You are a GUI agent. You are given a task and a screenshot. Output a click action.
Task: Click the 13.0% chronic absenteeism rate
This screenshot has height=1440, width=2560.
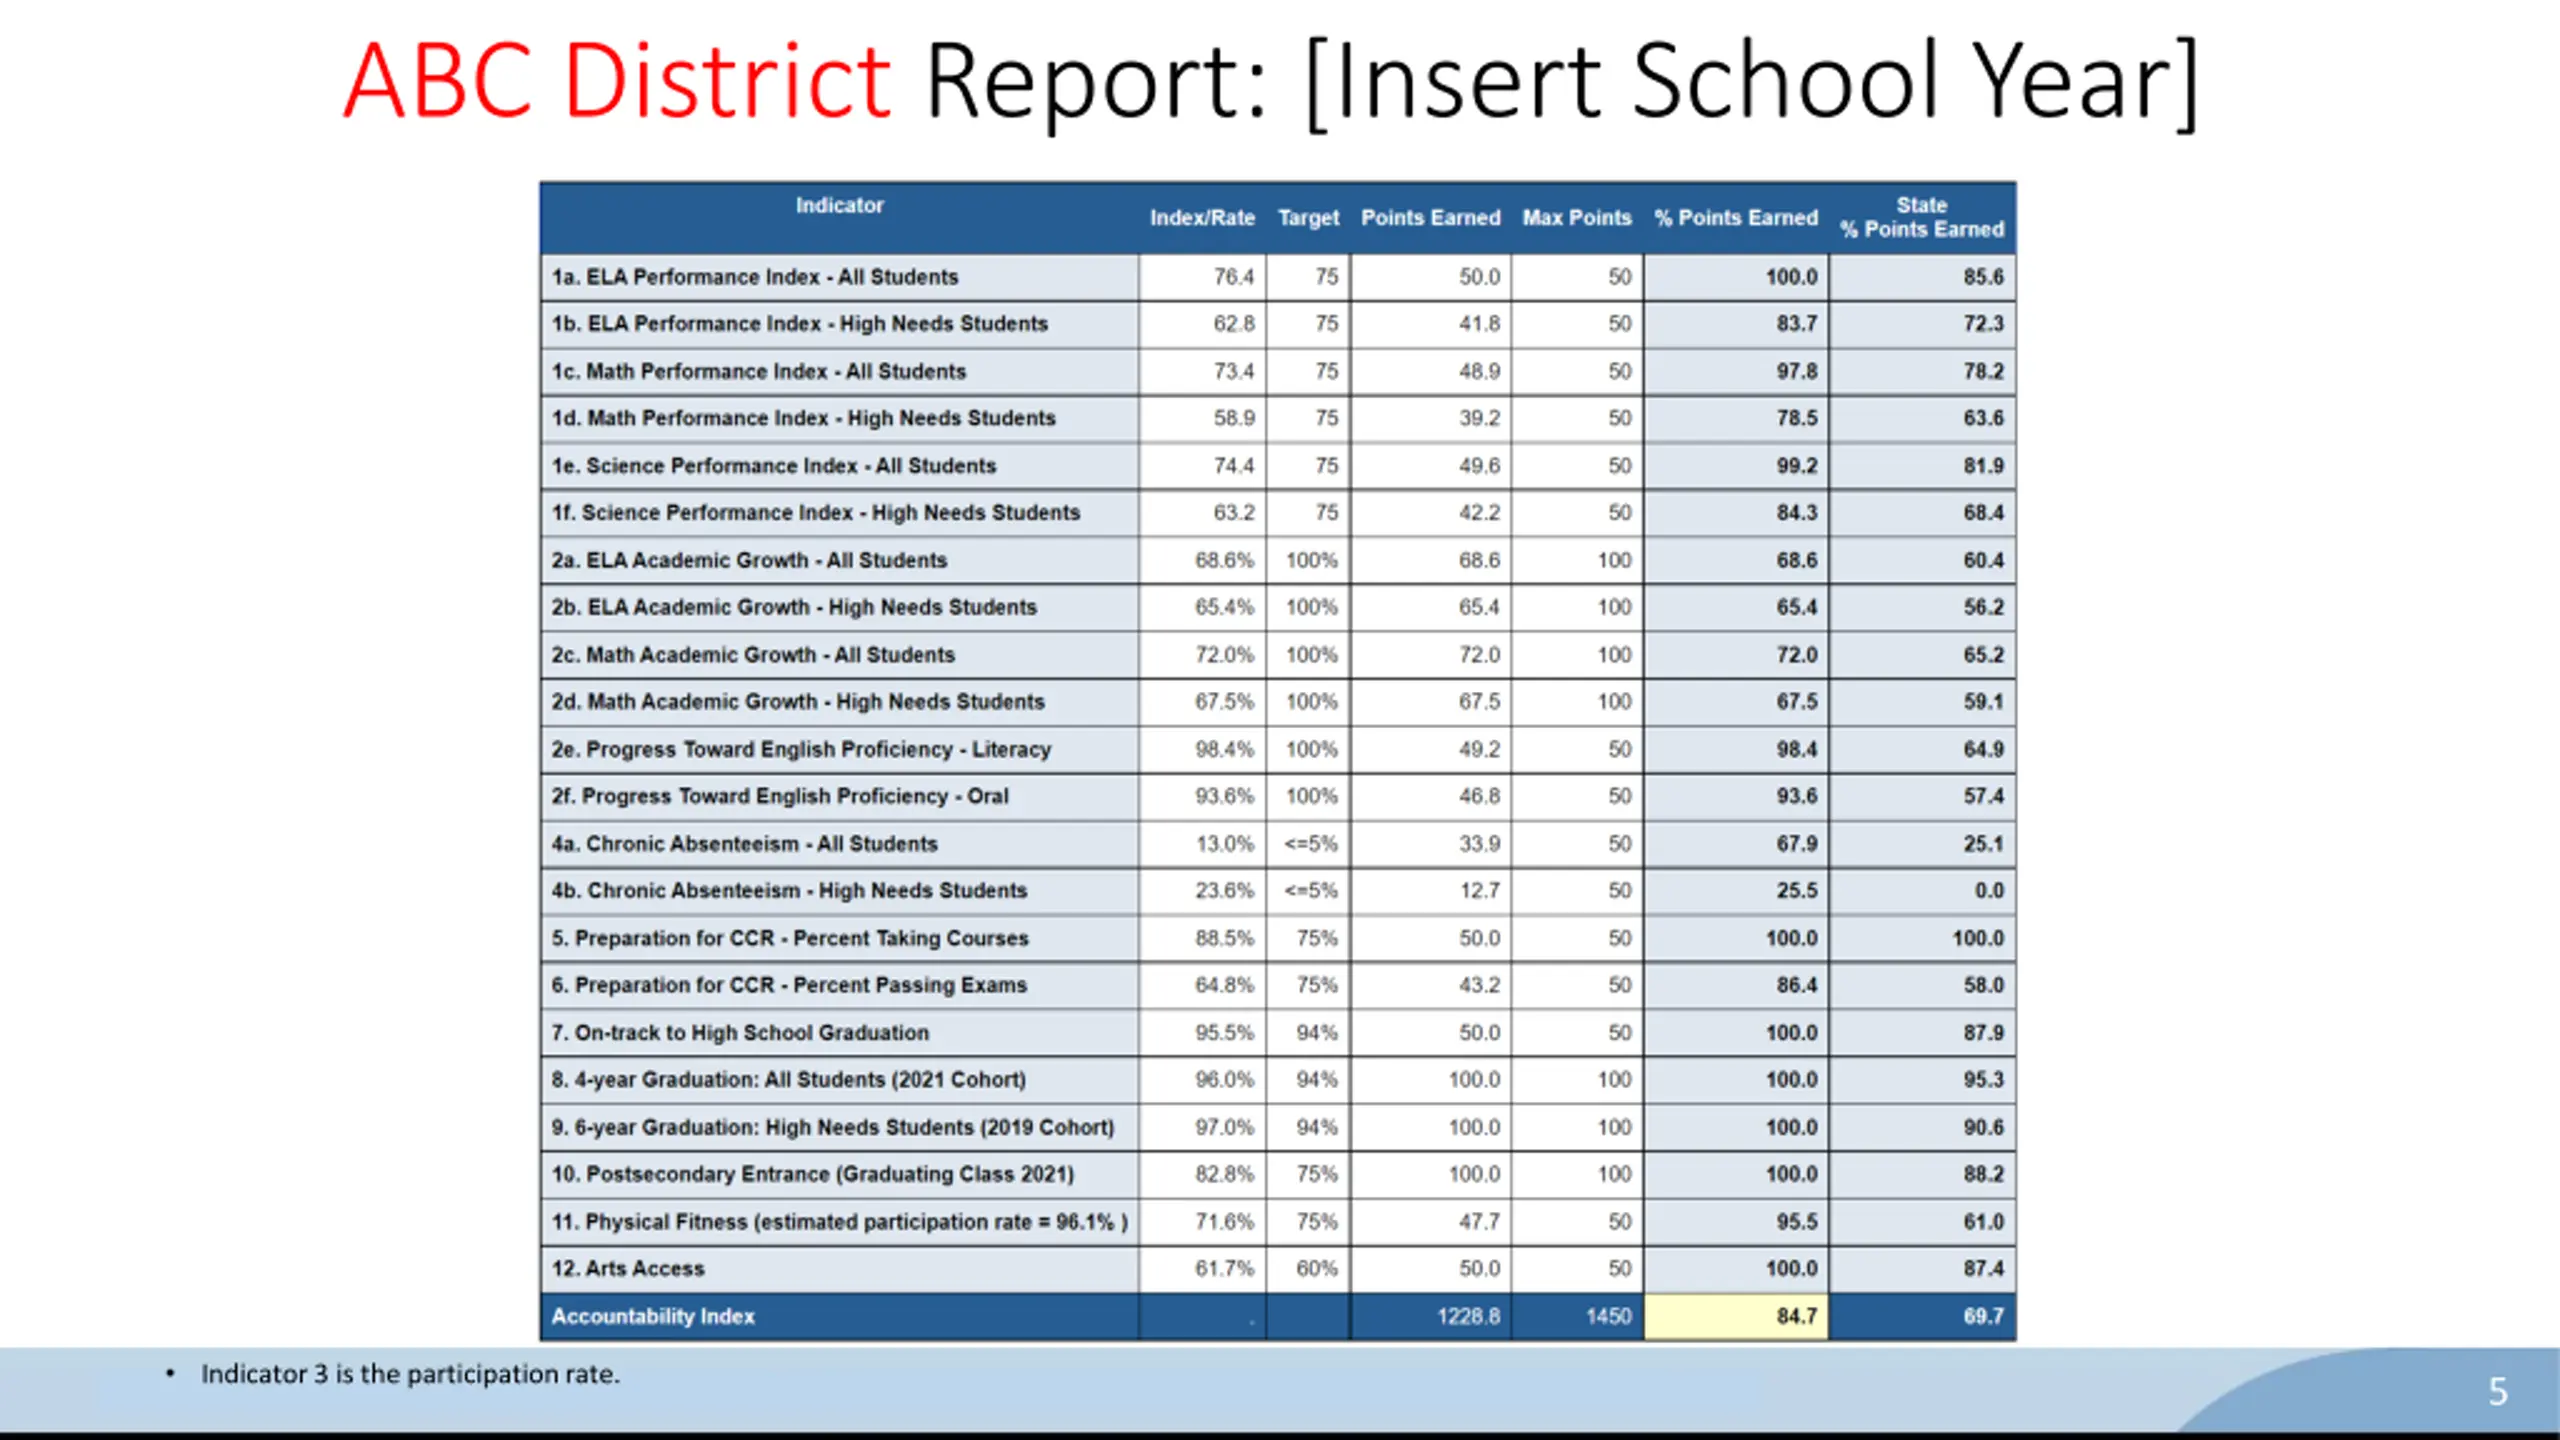1225,843
